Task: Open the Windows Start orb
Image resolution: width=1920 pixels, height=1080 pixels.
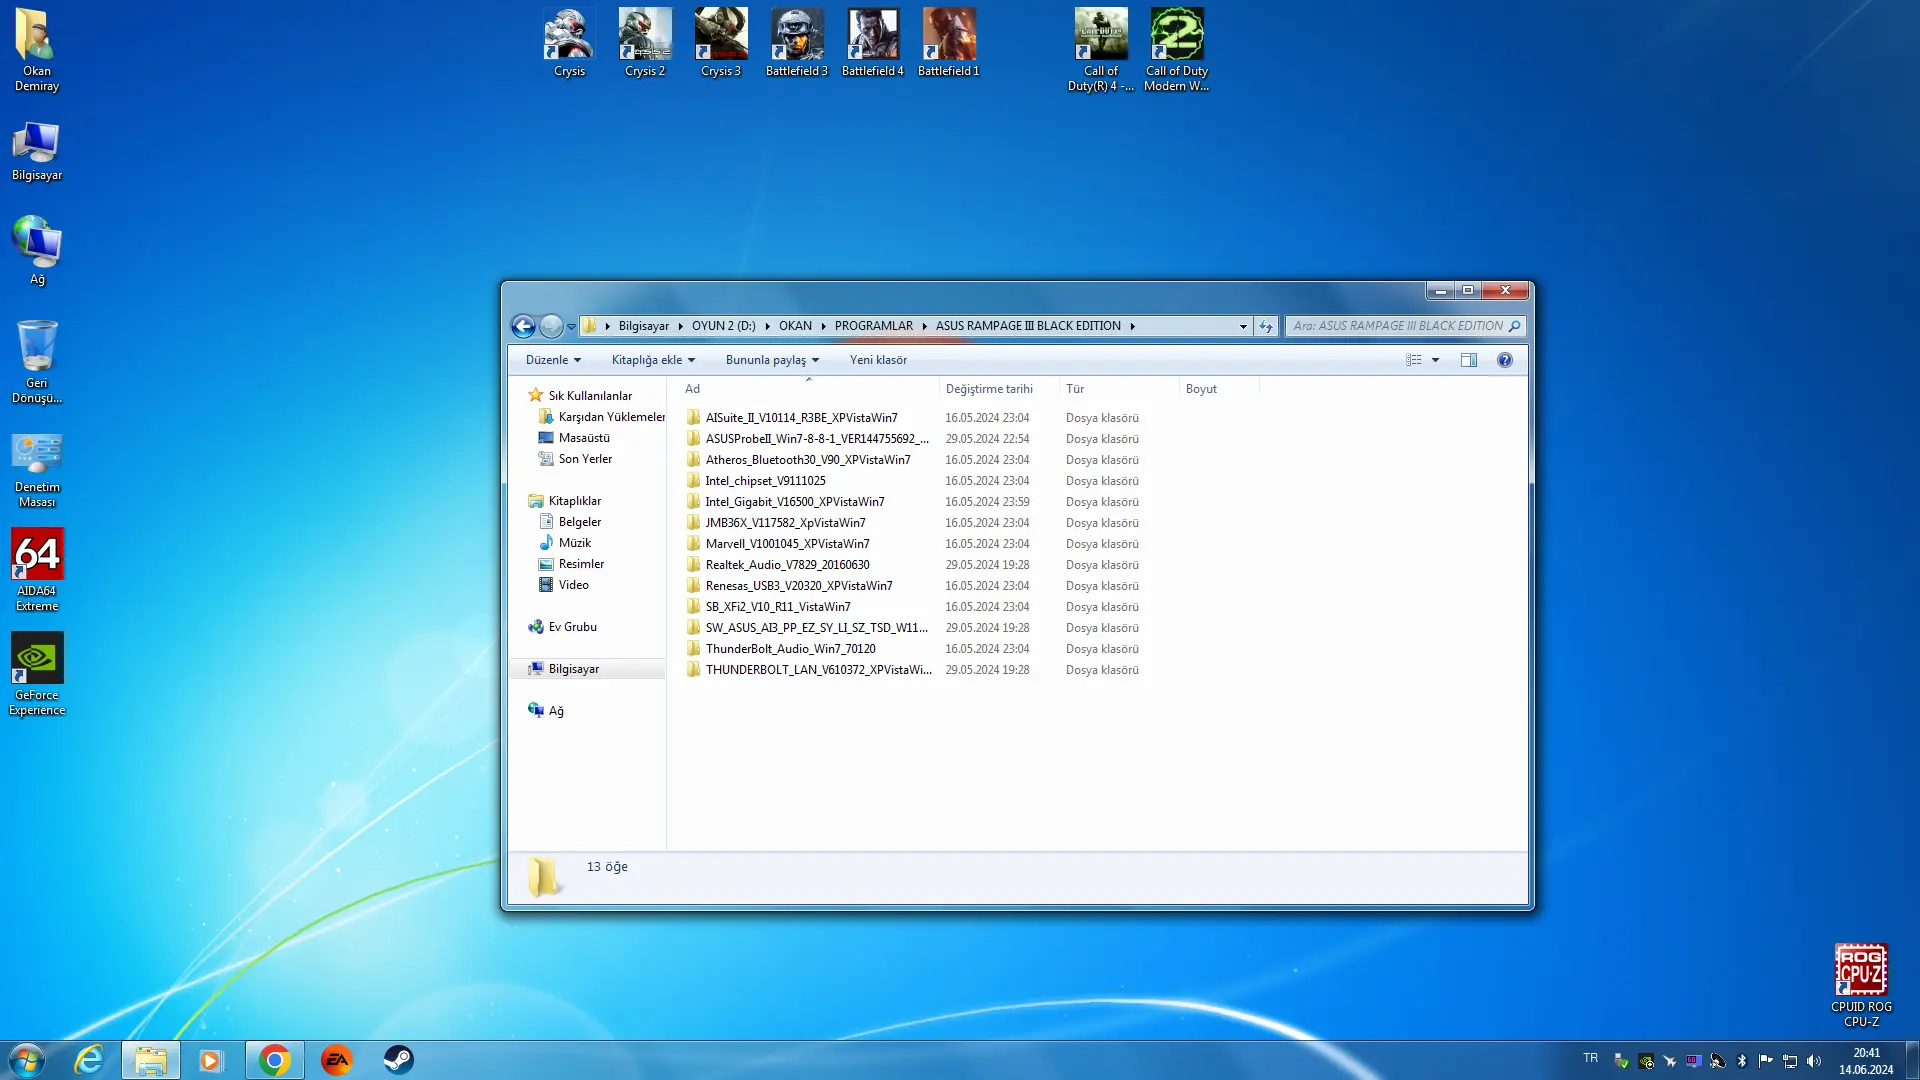Action: click(x=27, y=1060)
